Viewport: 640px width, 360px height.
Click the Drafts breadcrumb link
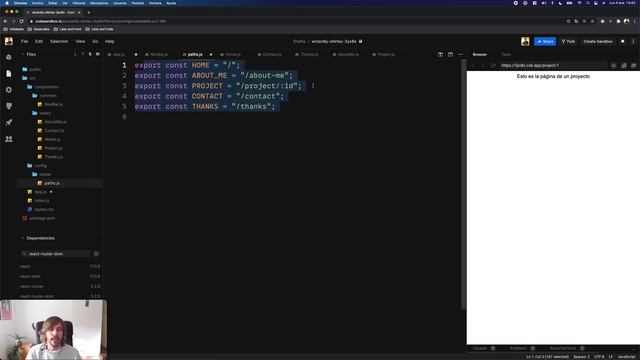pos(299,41)
